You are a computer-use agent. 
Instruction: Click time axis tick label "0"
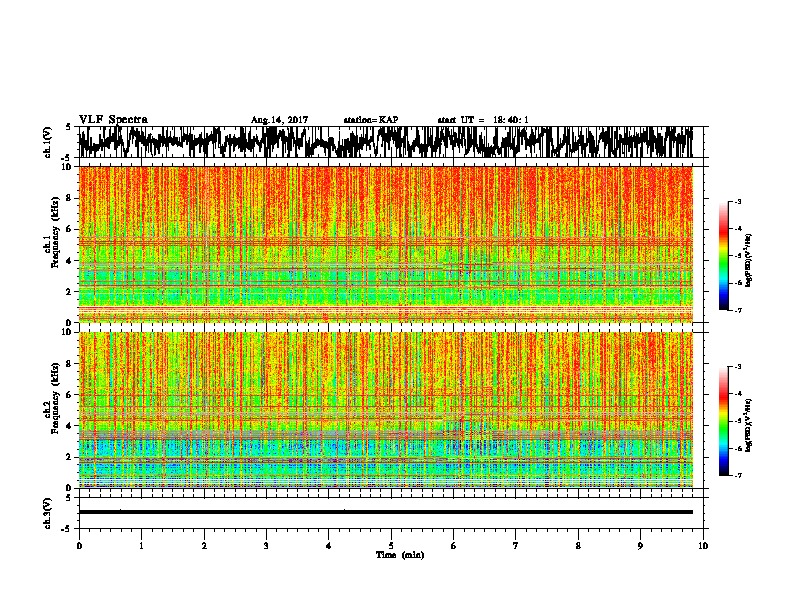[x=79, y=546]
